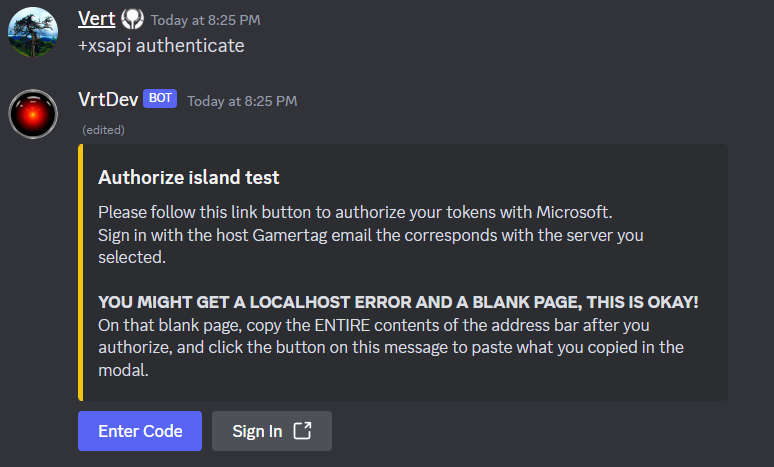Click the "(edited)" label
This screenshot has width=774, height=467.
(x=103, y=129)
